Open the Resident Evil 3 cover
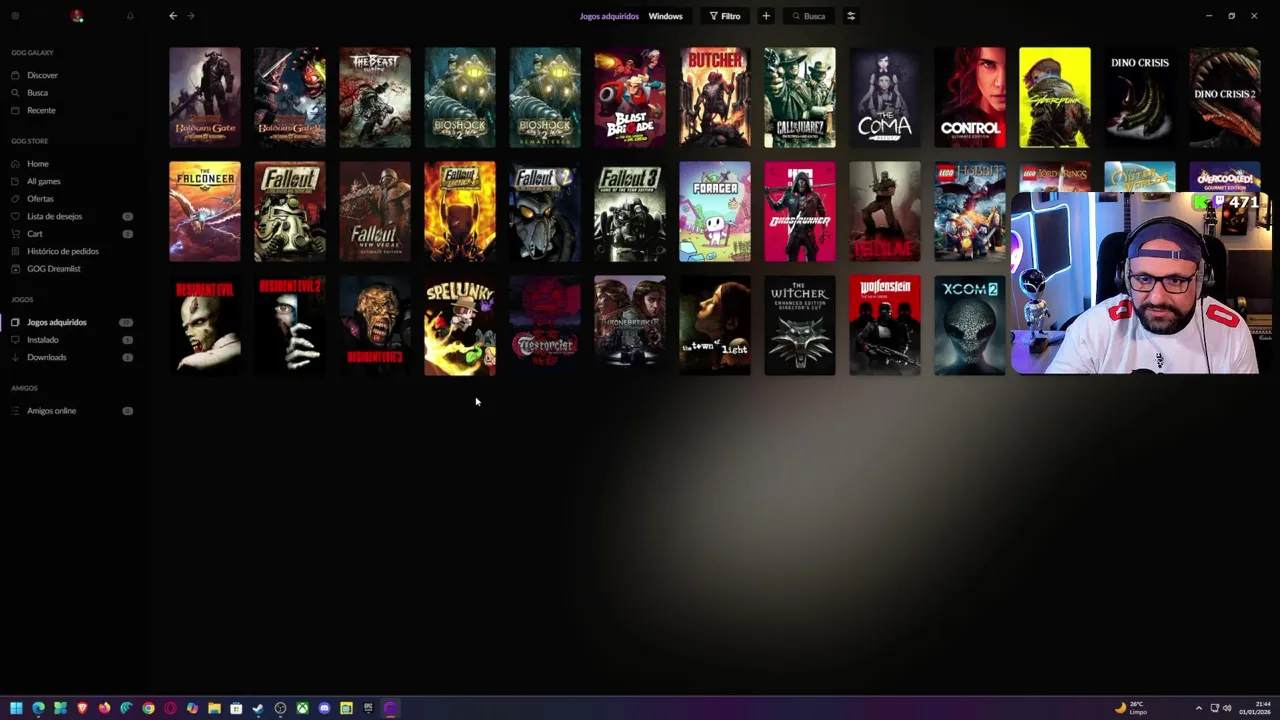This screenshot has width=1280, height=720. tap(375, 326)
